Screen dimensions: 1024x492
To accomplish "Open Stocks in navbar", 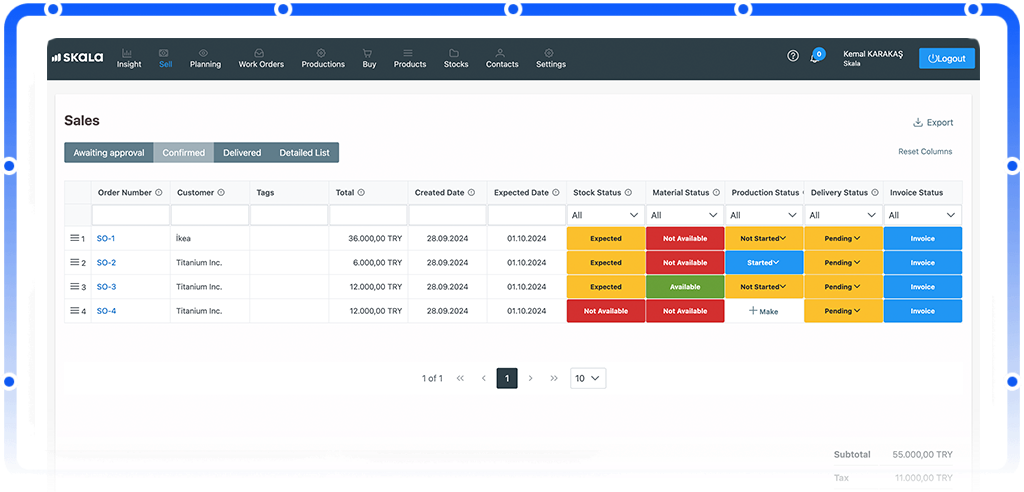I will pos(456,59).
